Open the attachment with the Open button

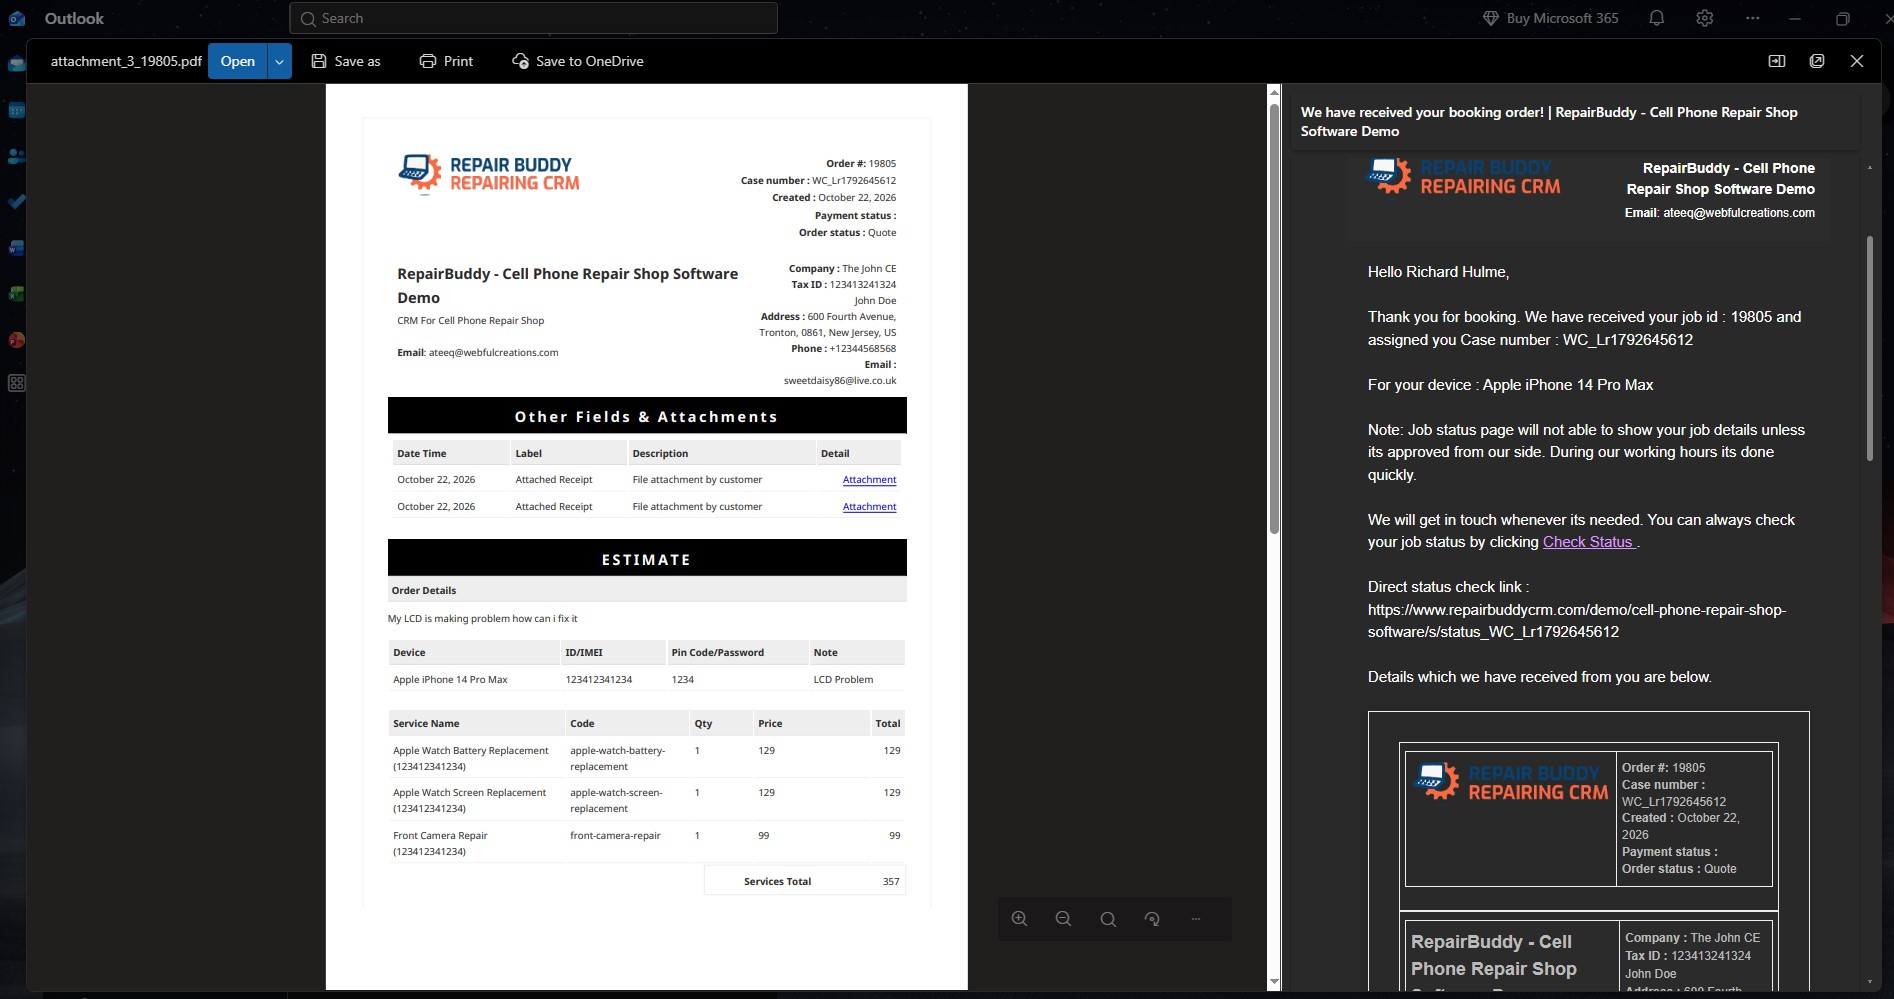(237, 61)
